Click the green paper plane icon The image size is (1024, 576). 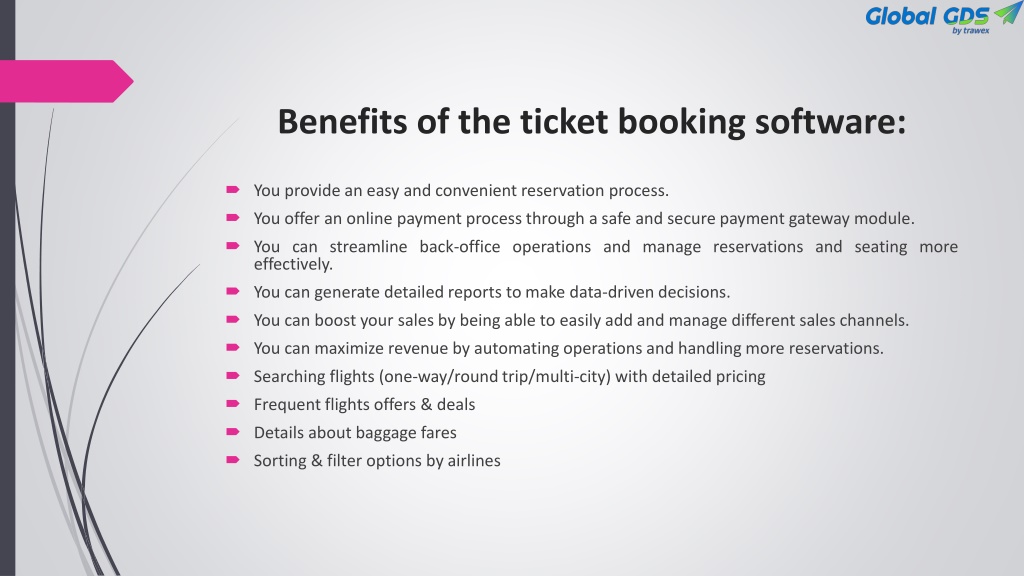tap(1008, 12)
